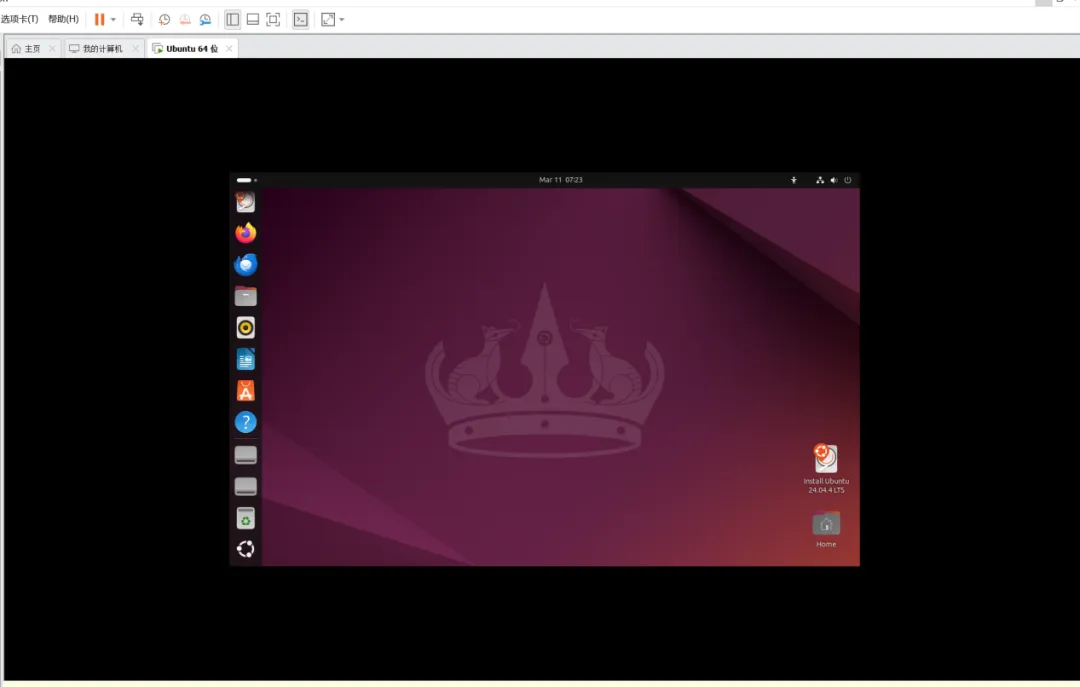Image resolution: width=1080 pixels, height=687 pixels.
Task: Open the power menu icon in the top bar
Action: (x=848, y=180)
